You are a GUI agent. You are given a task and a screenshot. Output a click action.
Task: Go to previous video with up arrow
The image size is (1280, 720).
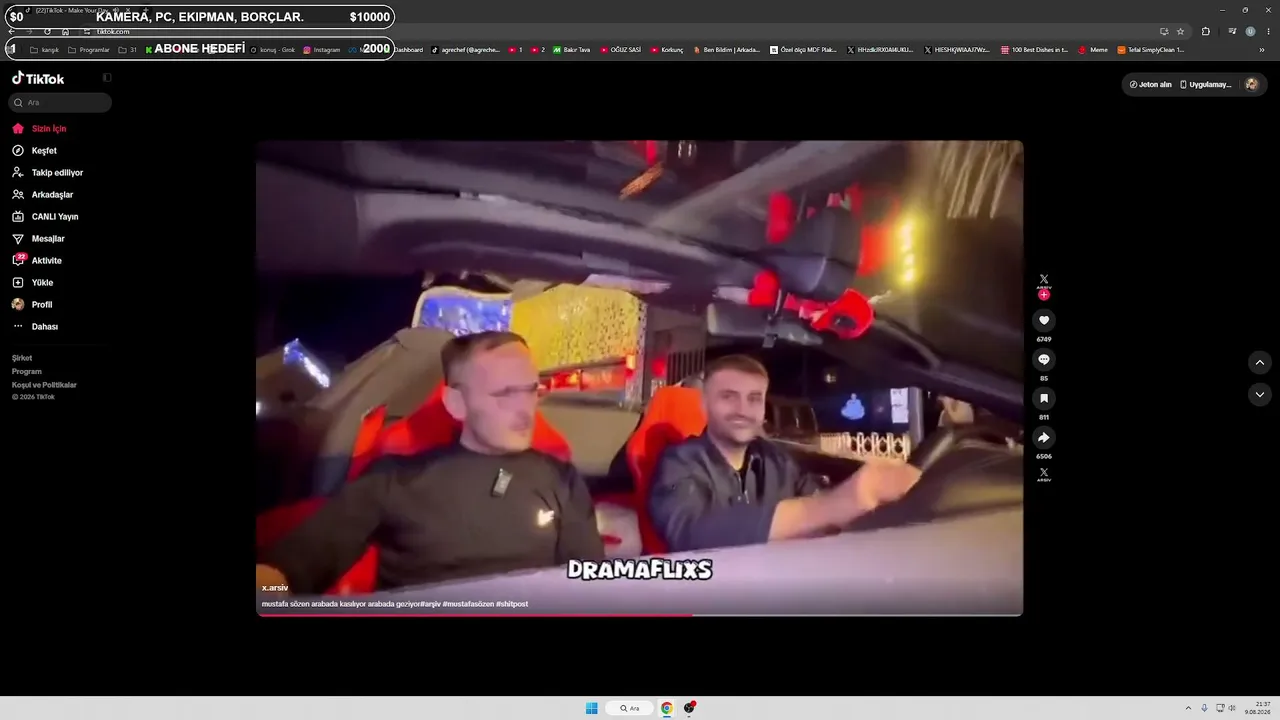tap(1260, 362)
